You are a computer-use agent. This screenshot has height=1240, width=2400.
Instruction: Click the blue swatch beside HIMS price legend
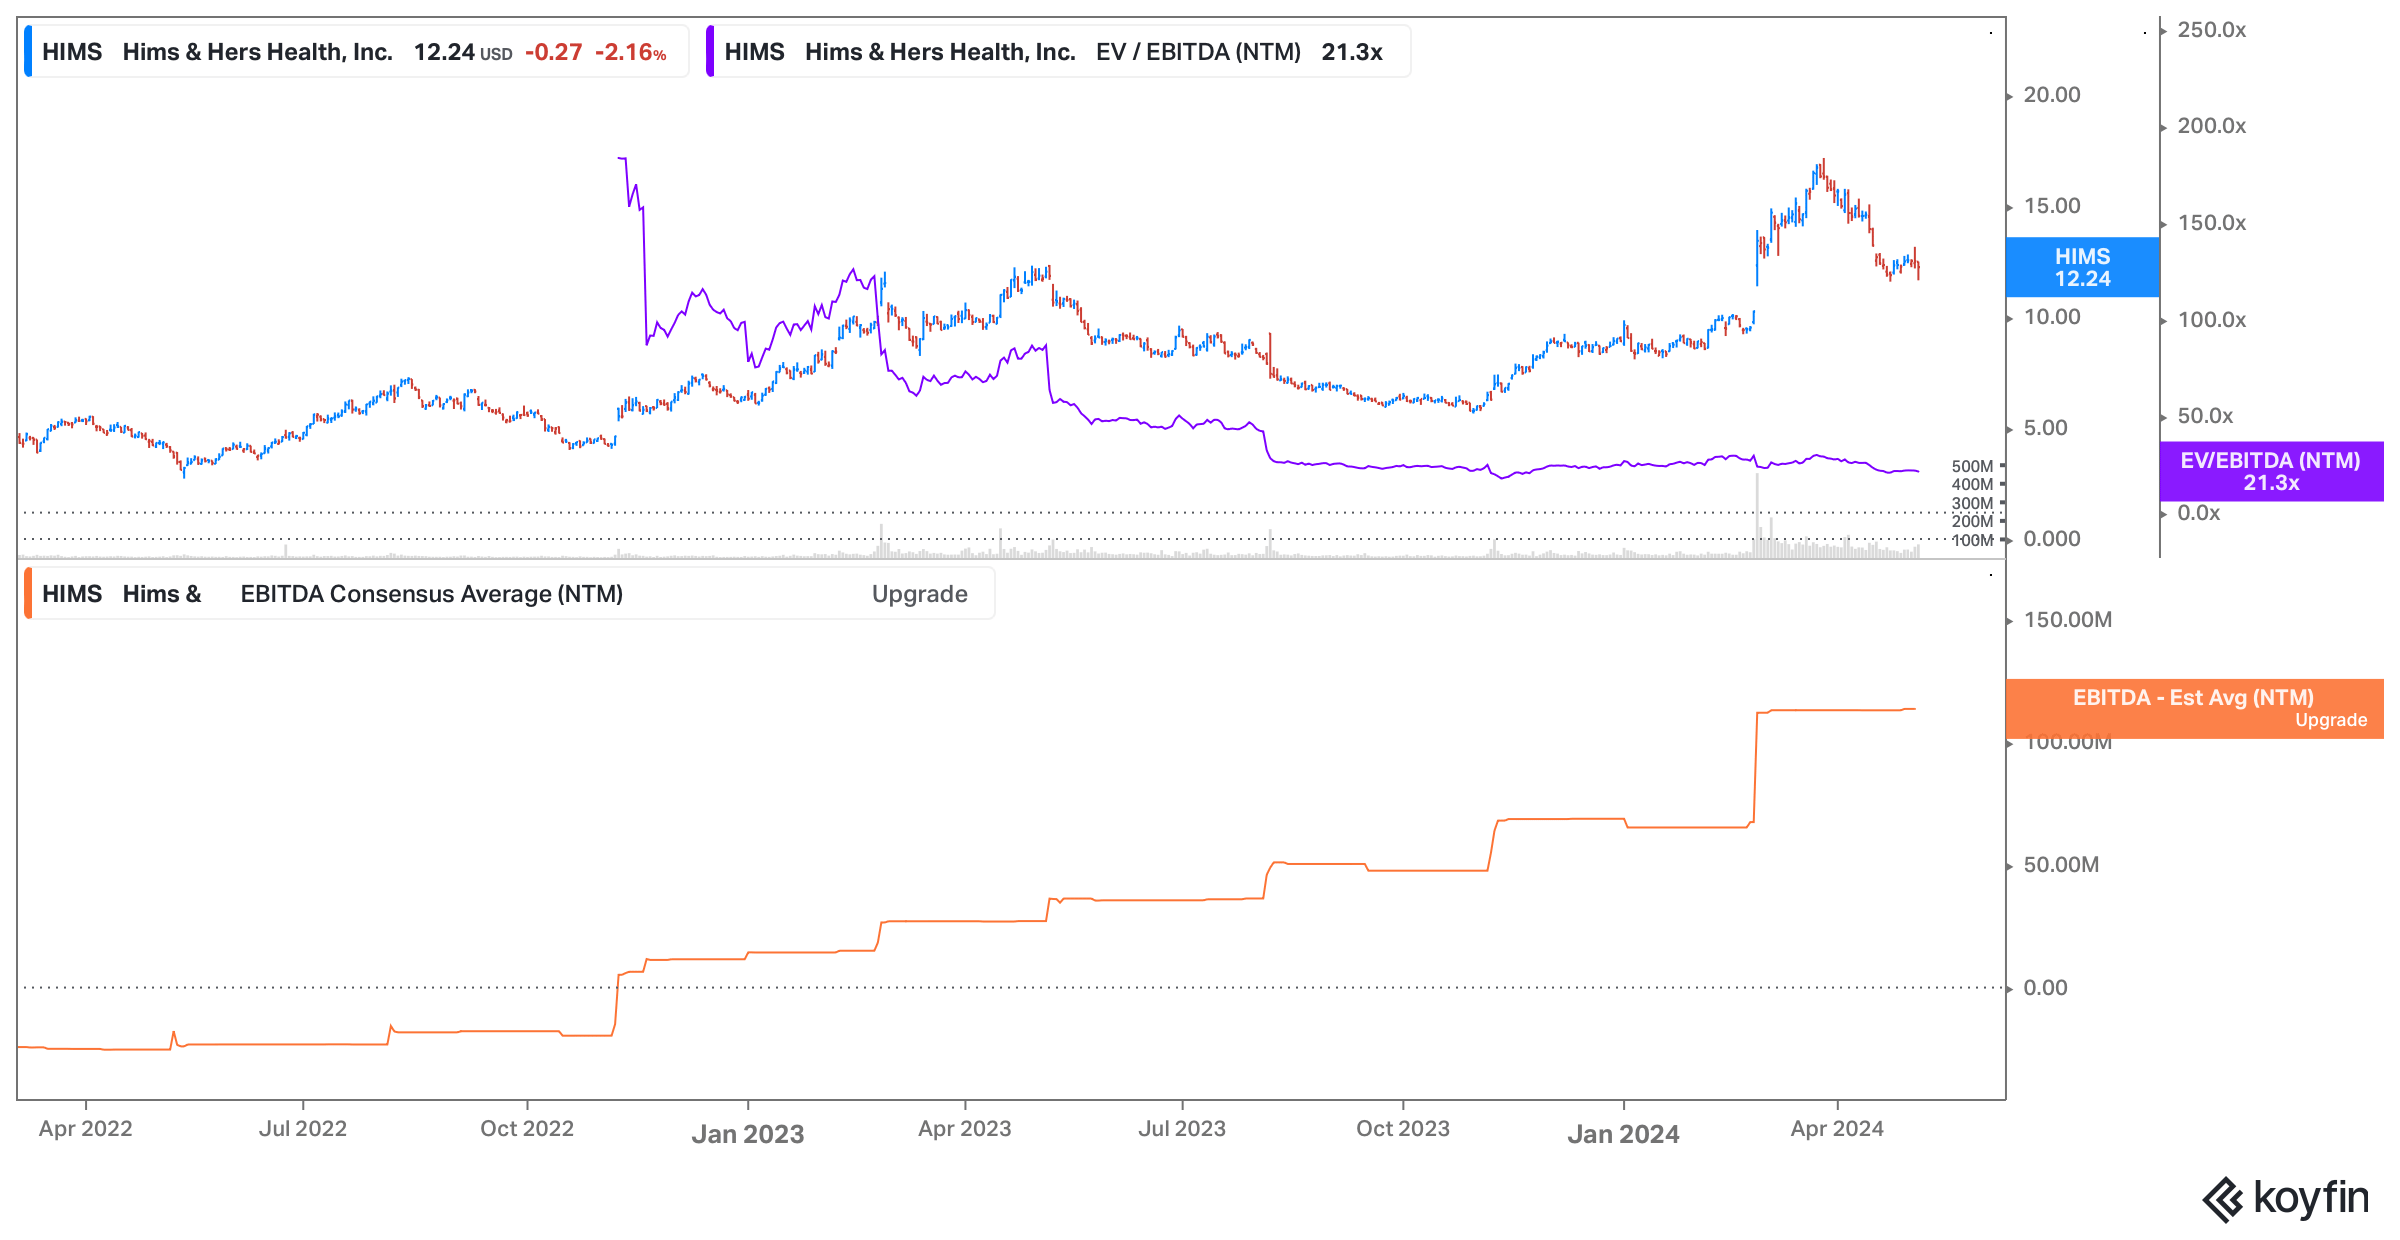[28, 52]
